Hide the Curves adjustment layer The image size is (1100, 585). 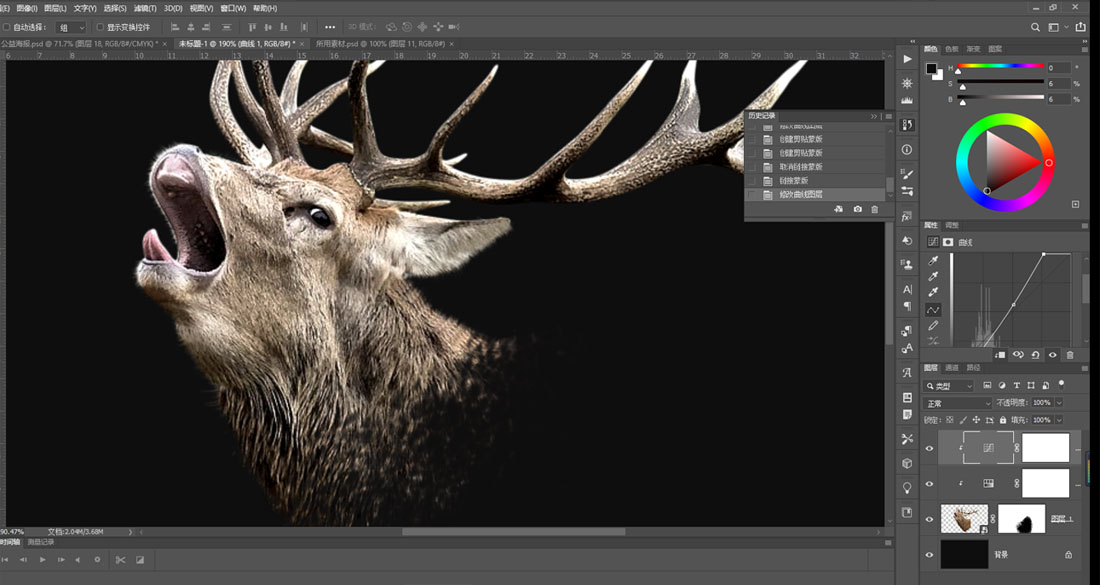(930, 449)
